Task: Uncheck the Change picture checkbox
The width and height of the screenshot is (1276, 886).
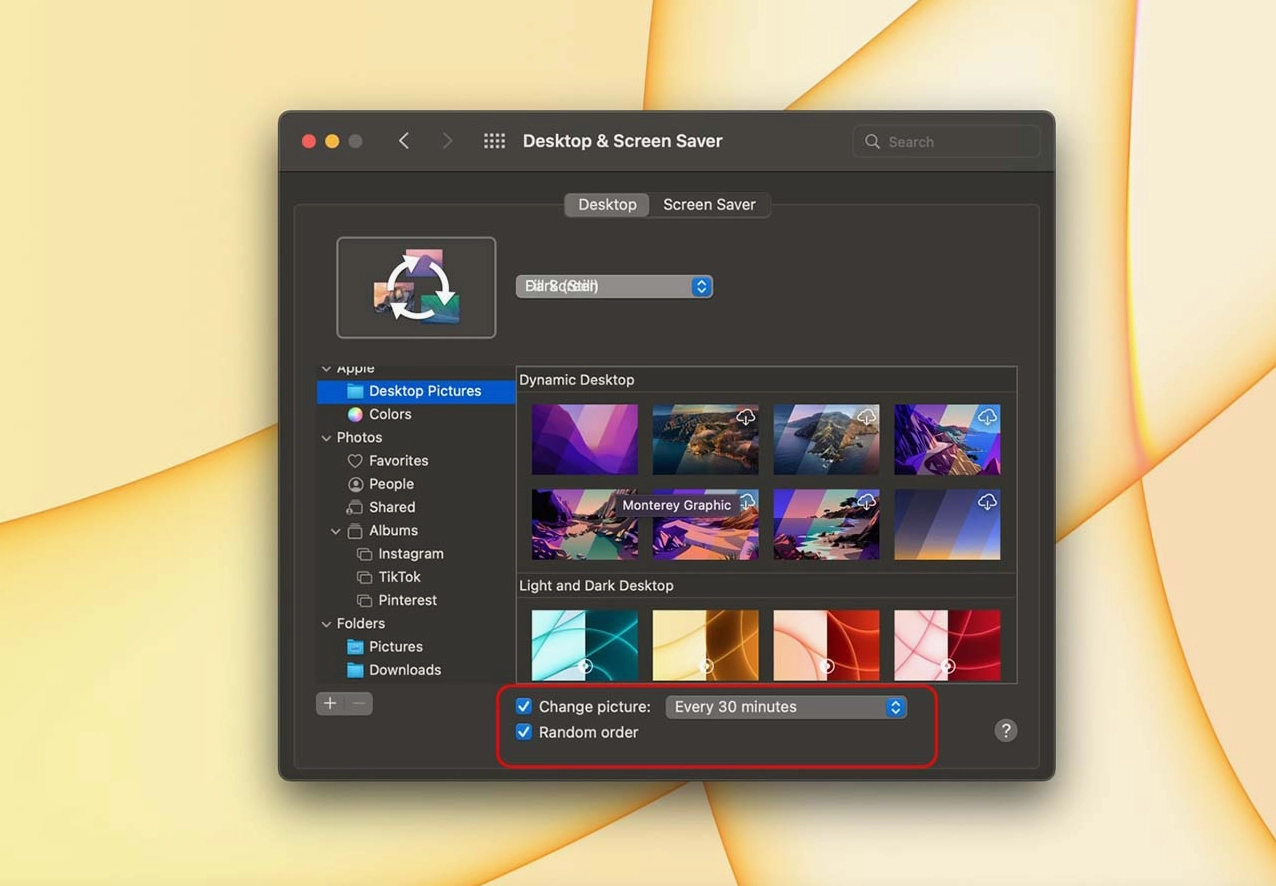Action: click(x=524, y=707)
